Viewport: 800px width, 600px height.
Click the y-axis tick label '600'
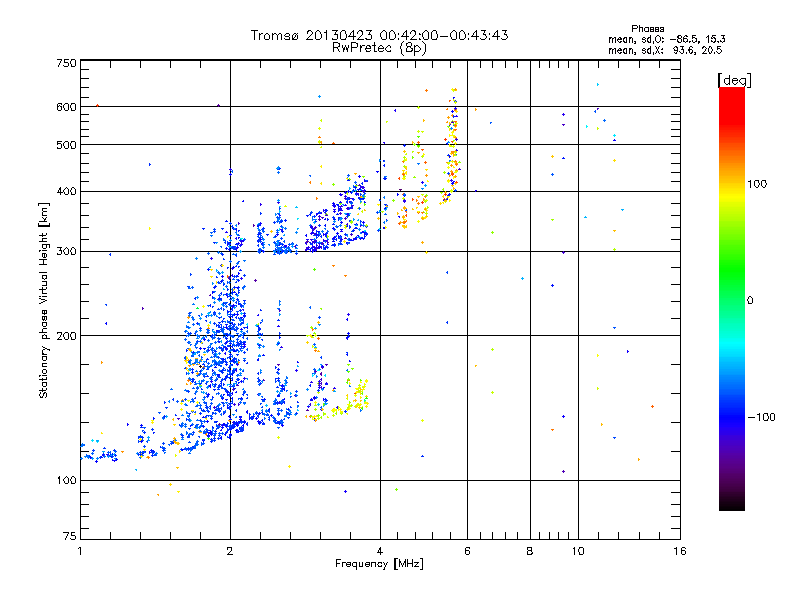[67, 107]
